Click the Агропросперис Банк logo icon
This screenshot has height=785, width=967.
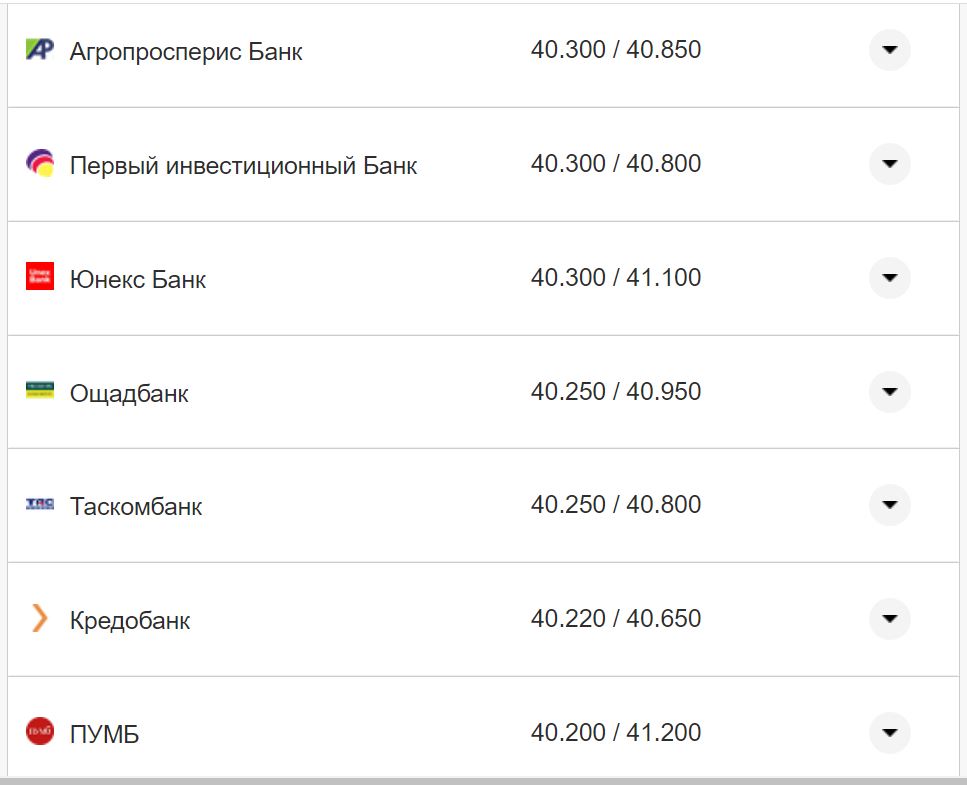click(40, 48)
